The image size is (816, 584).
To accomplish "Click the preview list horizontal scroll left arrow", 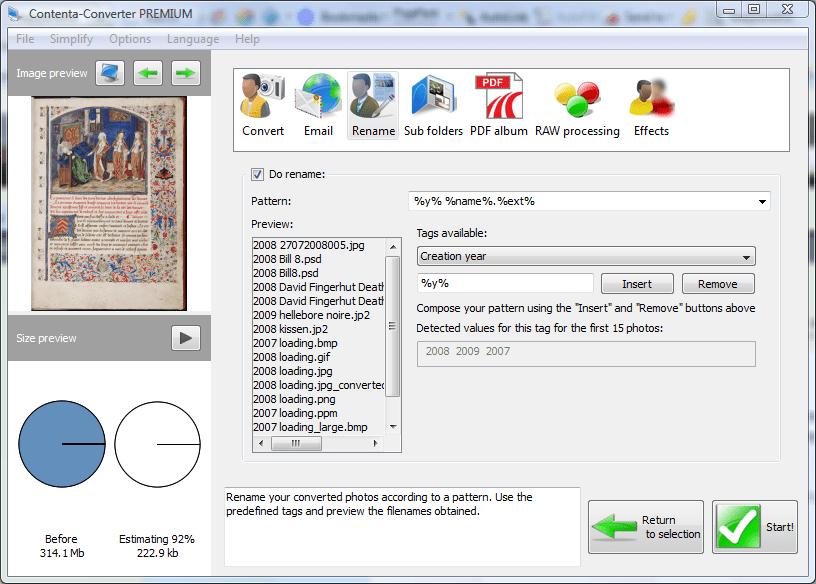I will (261, 443).
